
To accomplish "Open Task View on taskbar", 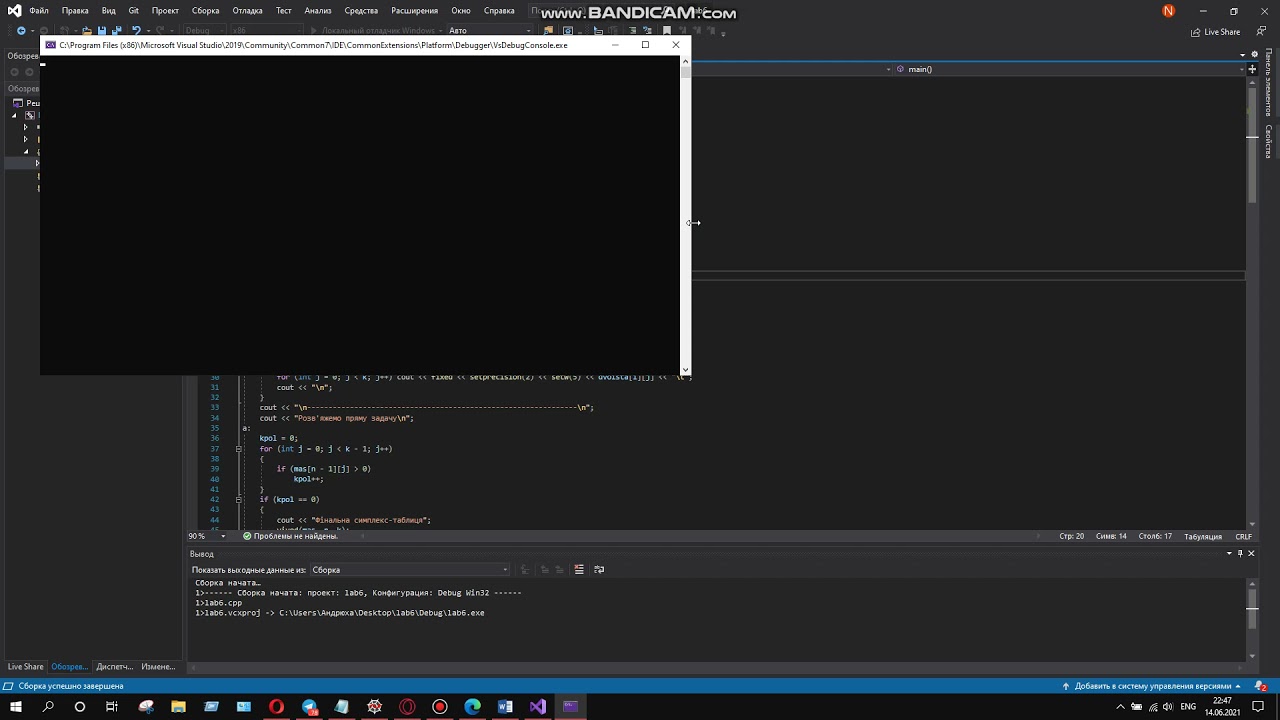I will click(x=112, y=707).
